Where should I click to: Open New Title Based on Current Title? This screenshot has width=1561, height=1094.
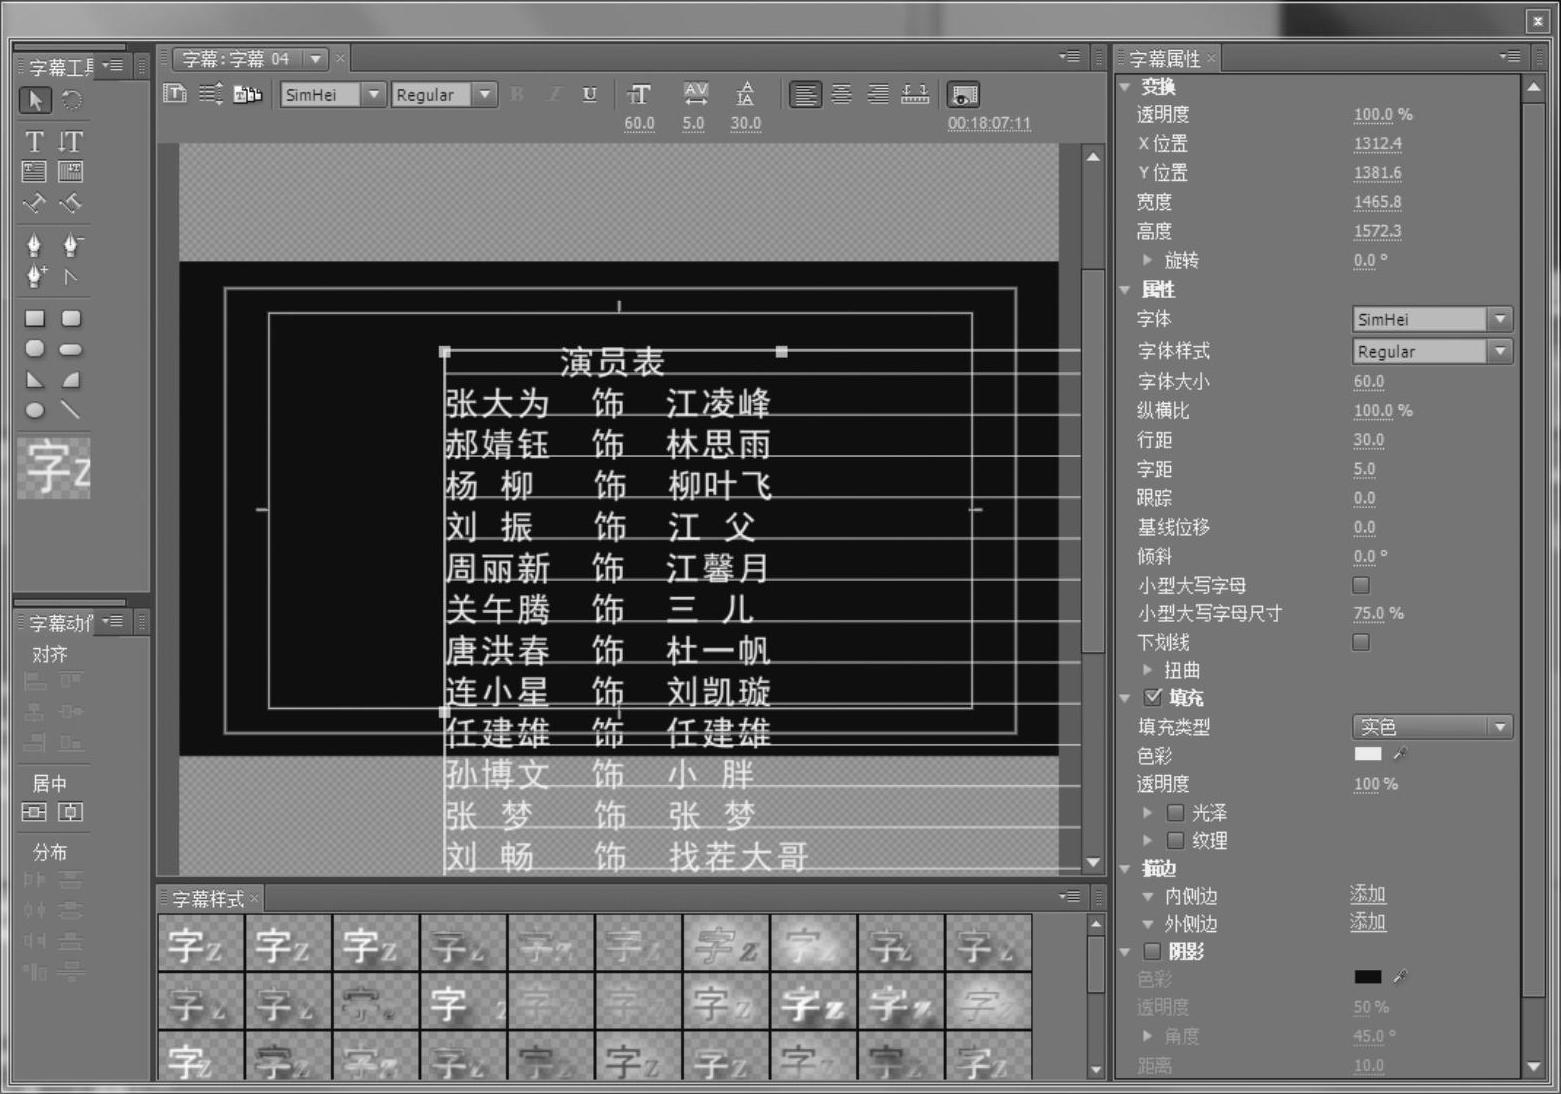(175, 94)
